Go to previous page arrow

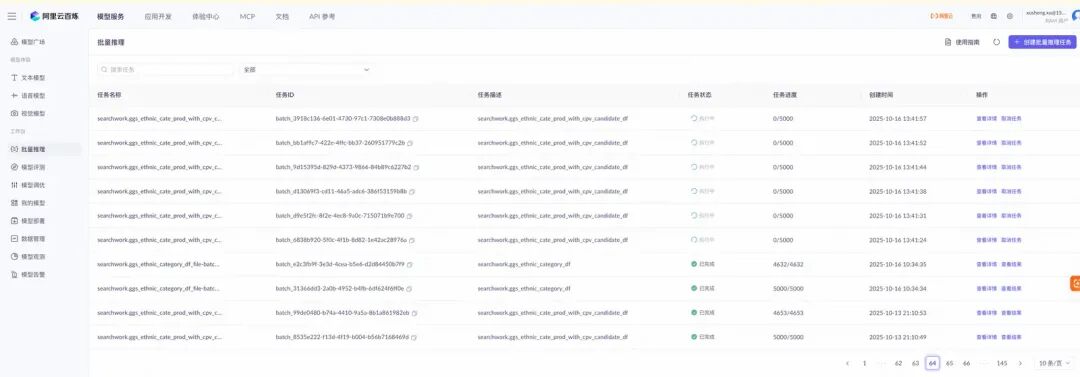pos(847,363)
